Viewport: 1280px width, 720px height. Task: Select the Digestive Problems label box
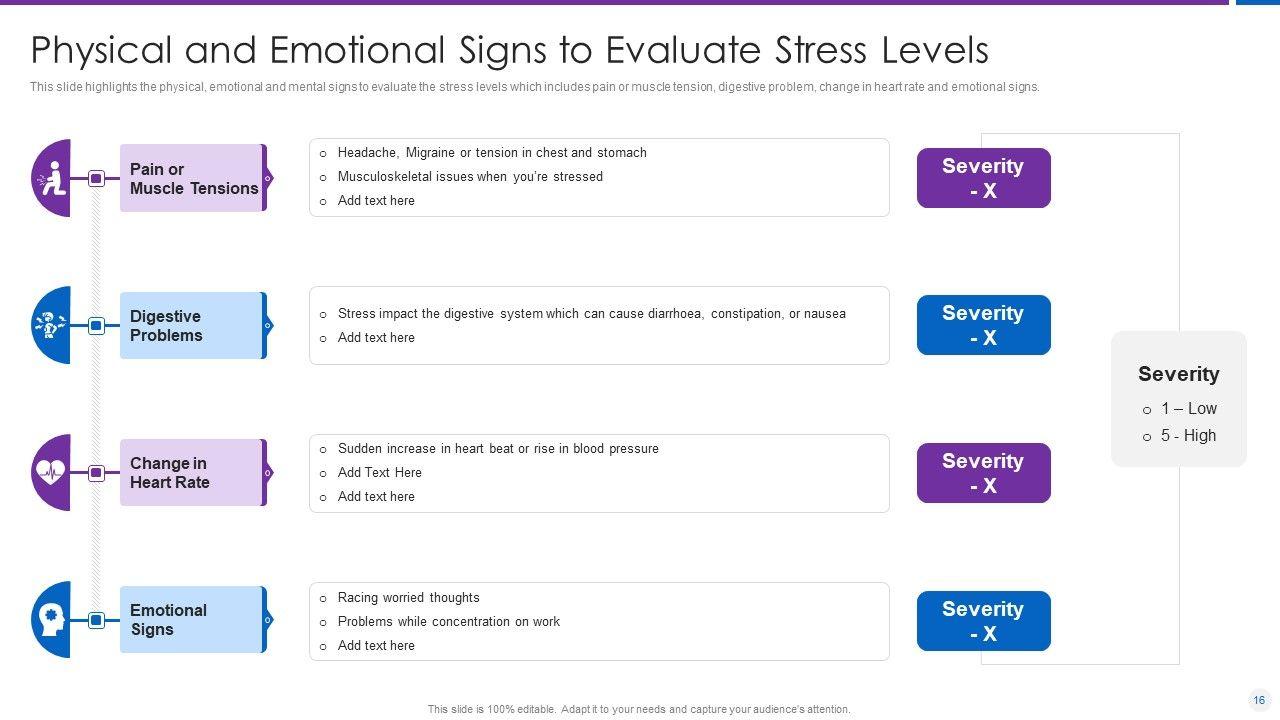[x=193, y=326]
